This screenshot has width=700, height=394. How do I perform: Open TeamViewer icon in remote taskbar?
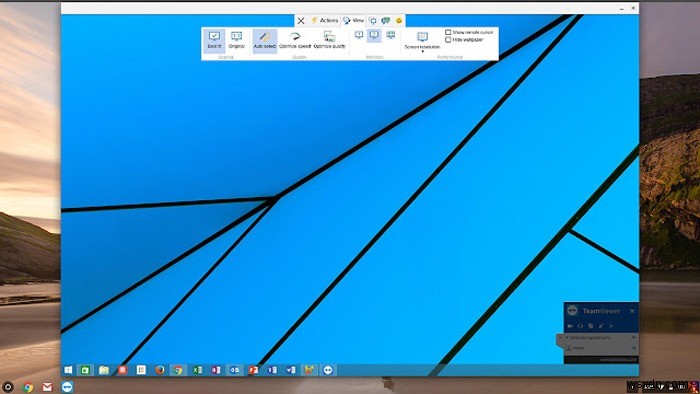pos(328,370)
